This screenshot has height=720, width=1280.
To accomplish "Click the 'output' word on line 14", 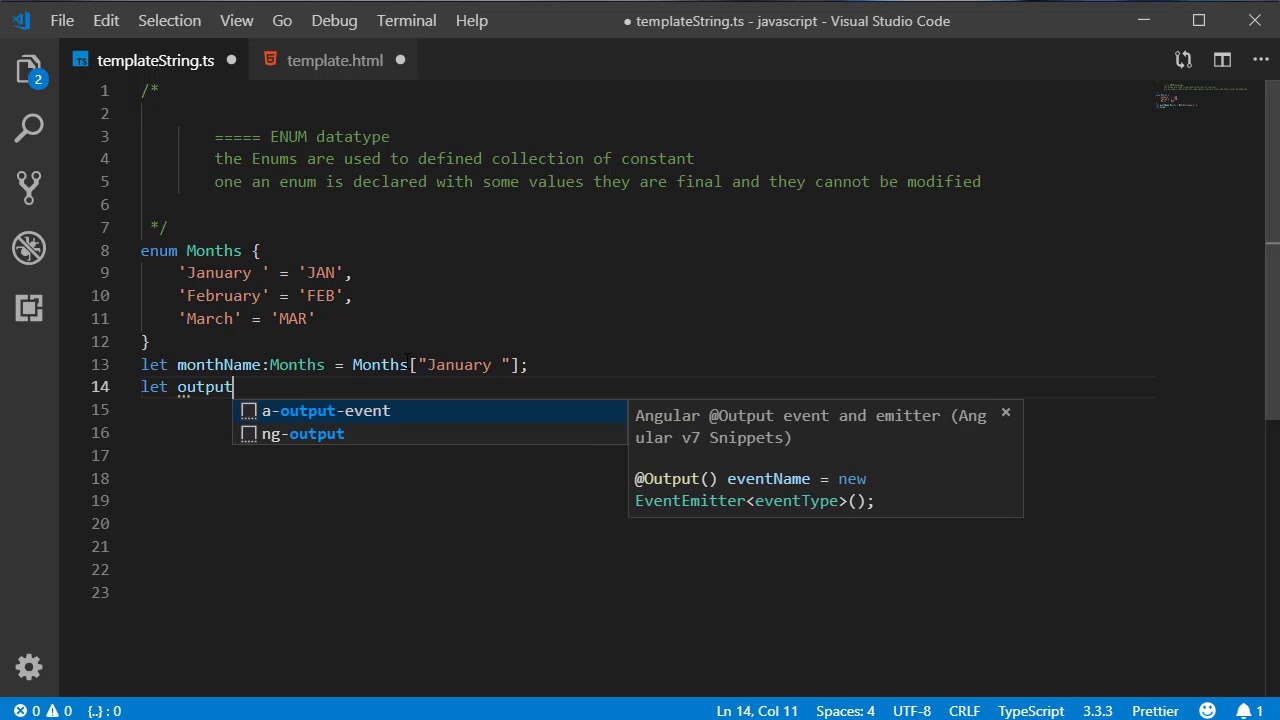I will 205,387.
